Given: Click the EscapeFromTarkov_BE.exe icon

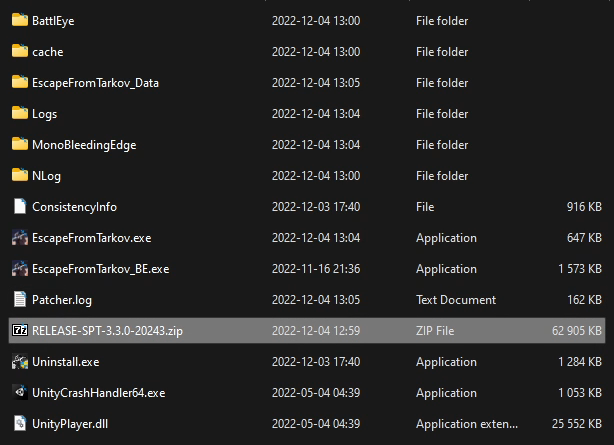Looking at the screenshot, I should click(x=20, y=269).
